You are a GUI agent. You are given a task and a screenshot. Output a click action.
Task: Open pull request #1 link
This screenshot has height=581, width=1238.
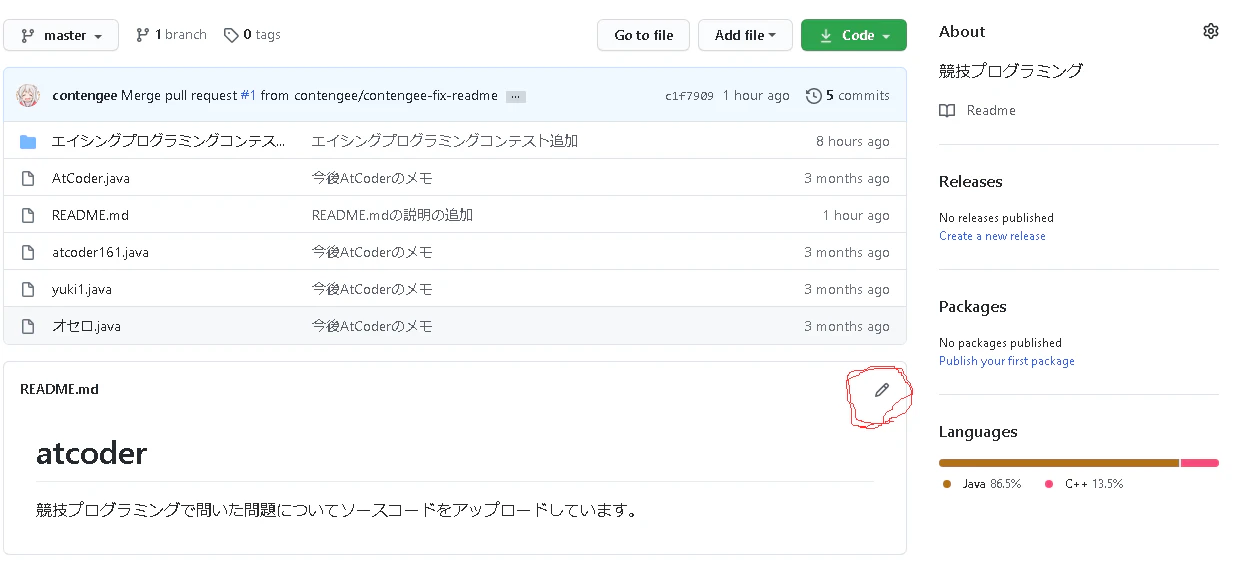coord(248,96)
